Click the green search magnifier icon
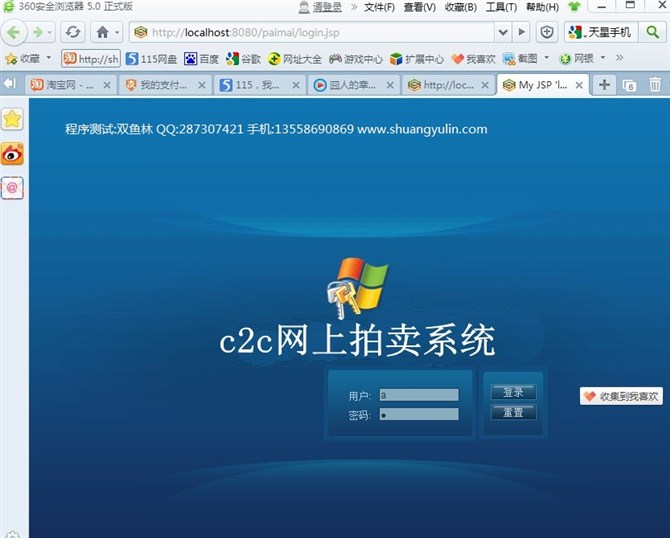 (653, 32)
